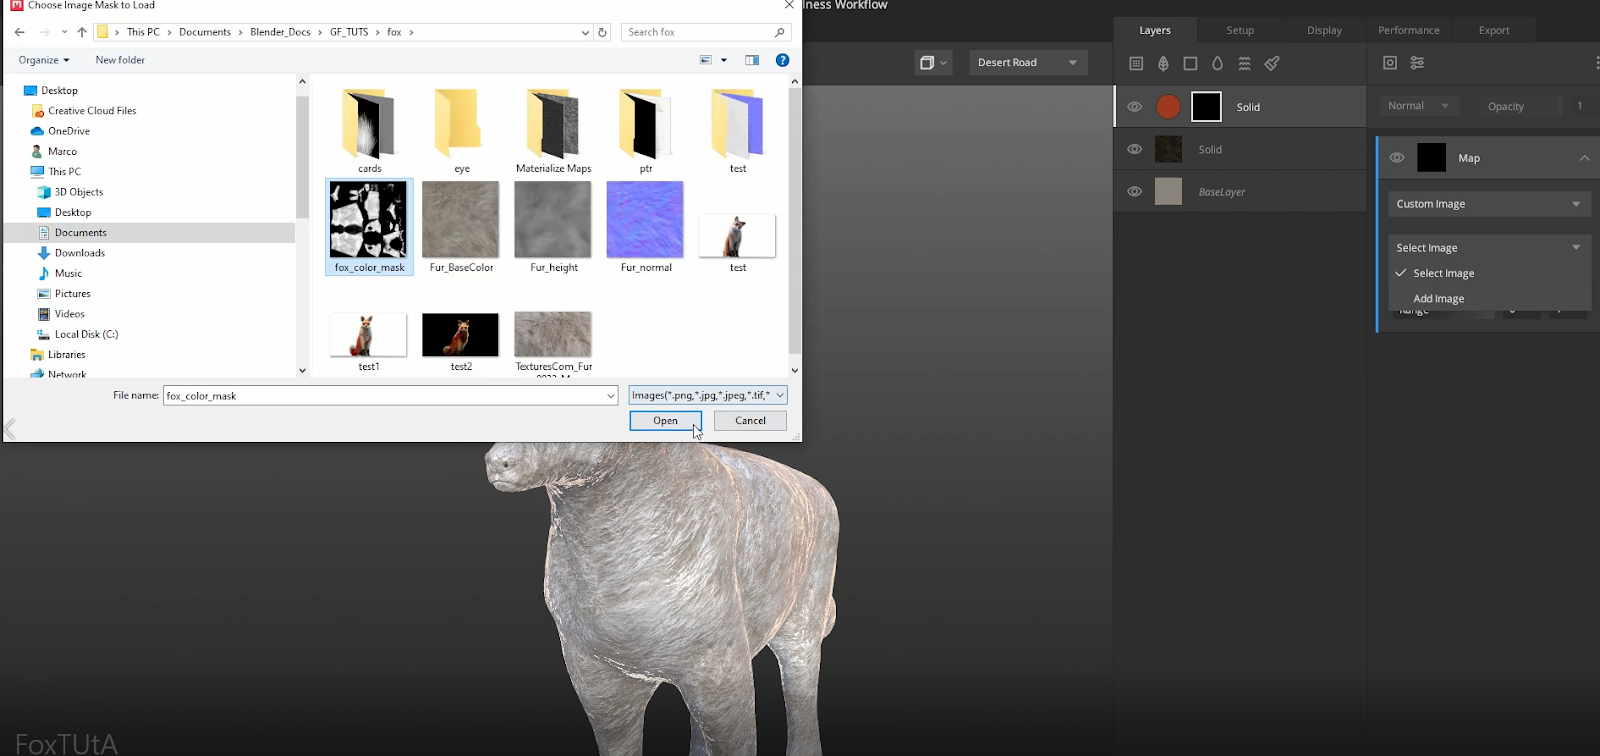The height and width of the screenshot is (756, 1600).
Task: Click the mask square icon above properties panel
Action: coord(1390,62)
